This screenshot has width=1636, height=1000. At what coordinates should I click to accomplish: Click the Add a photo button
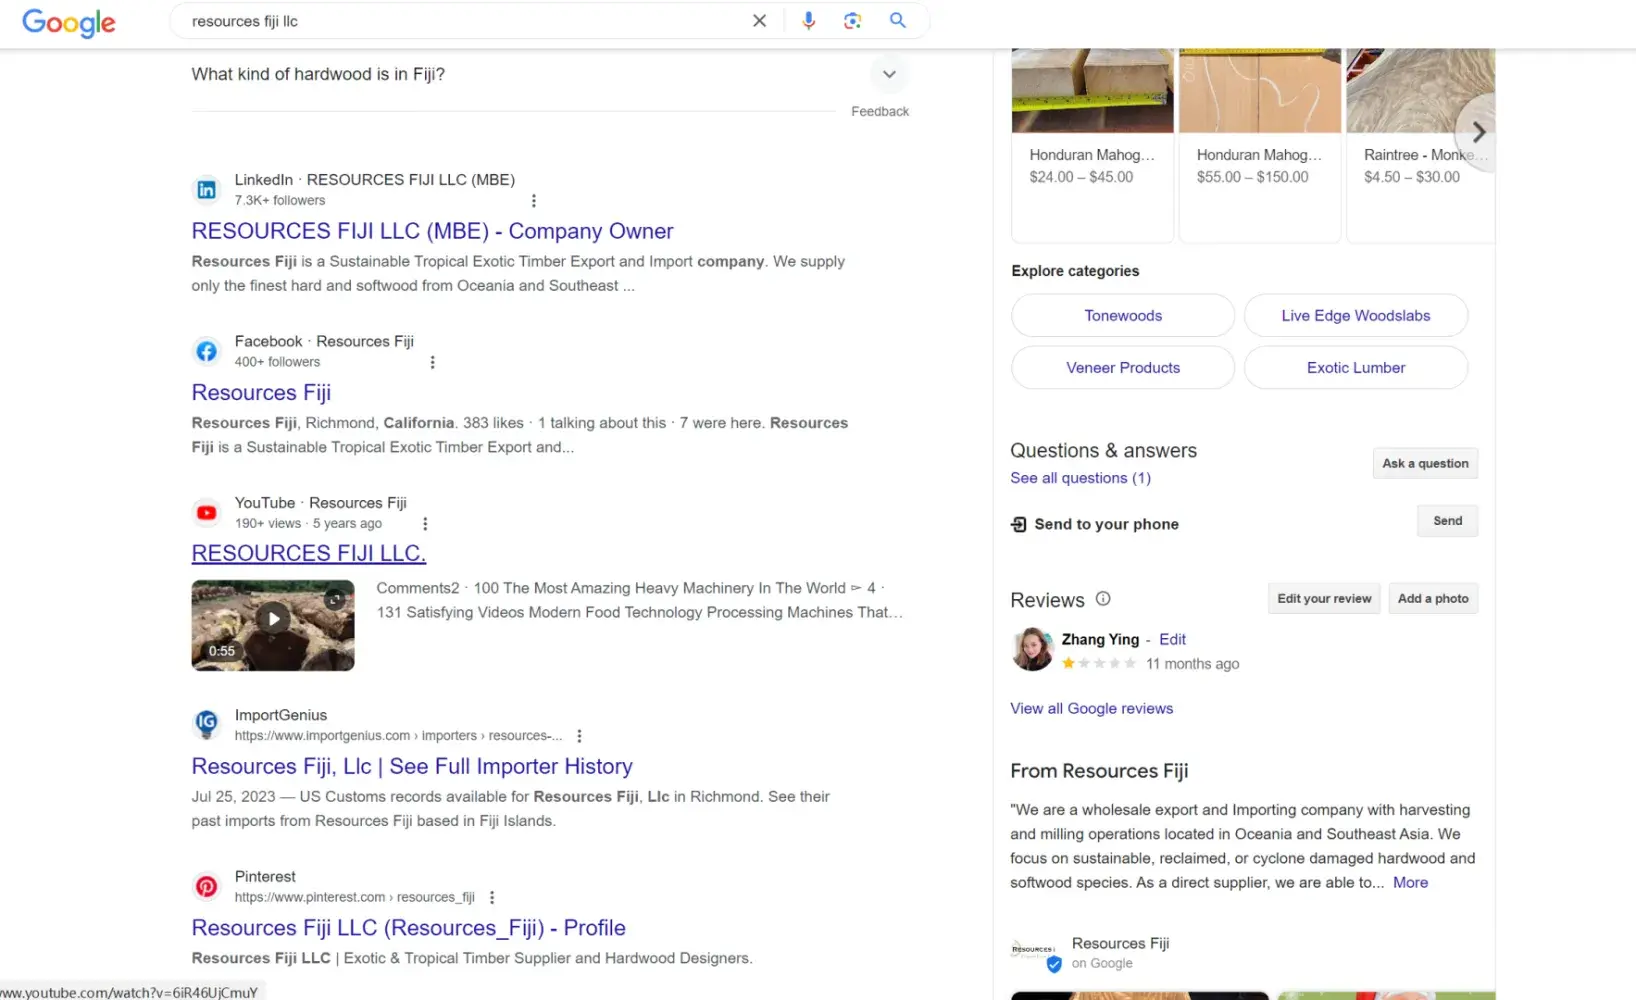coord(1432,599)
